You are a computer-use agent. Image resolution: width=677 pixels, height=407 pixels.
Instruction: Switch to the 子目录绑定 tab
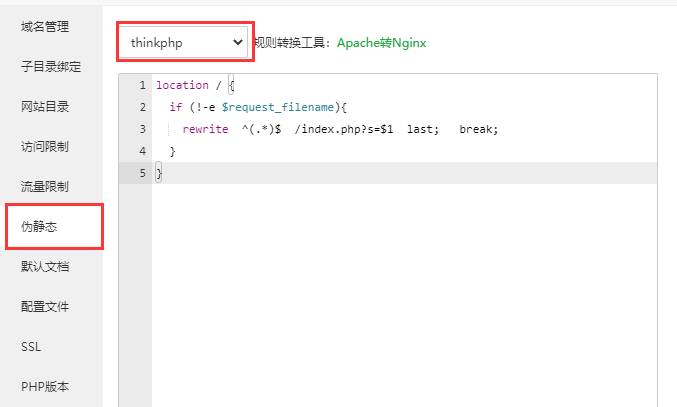[51, 67]
